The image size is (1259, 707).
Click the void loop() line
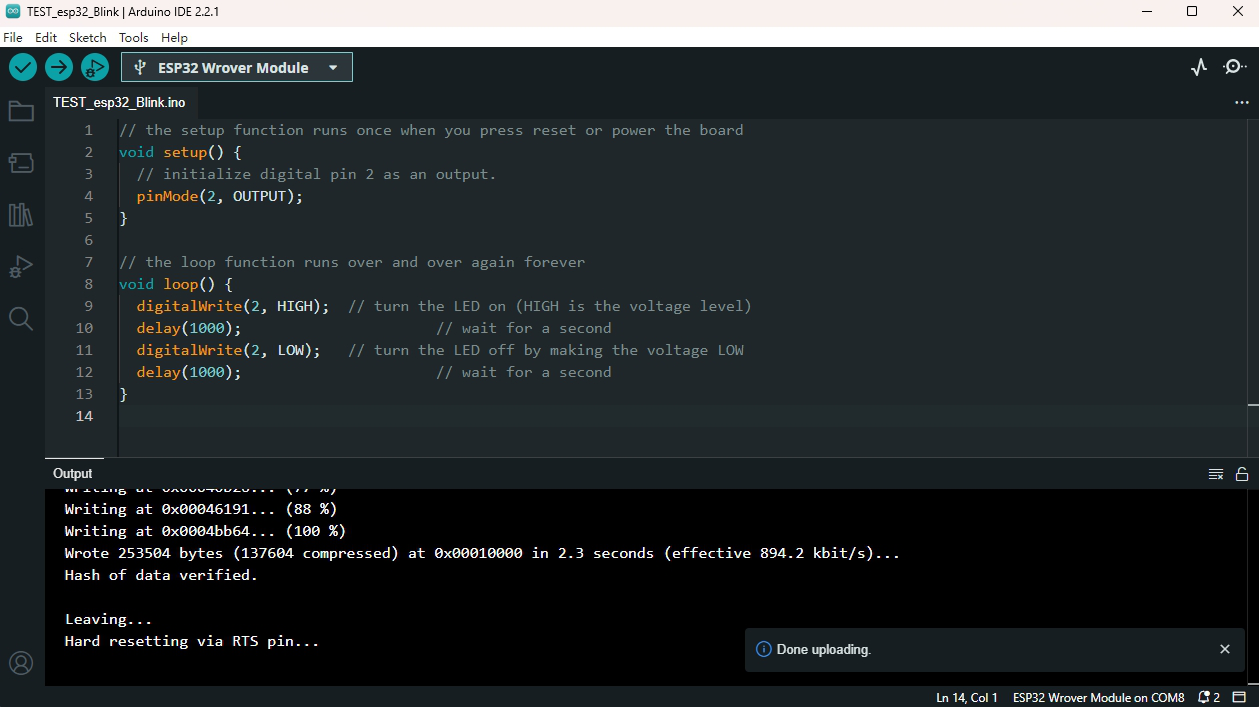pos(176,284)
